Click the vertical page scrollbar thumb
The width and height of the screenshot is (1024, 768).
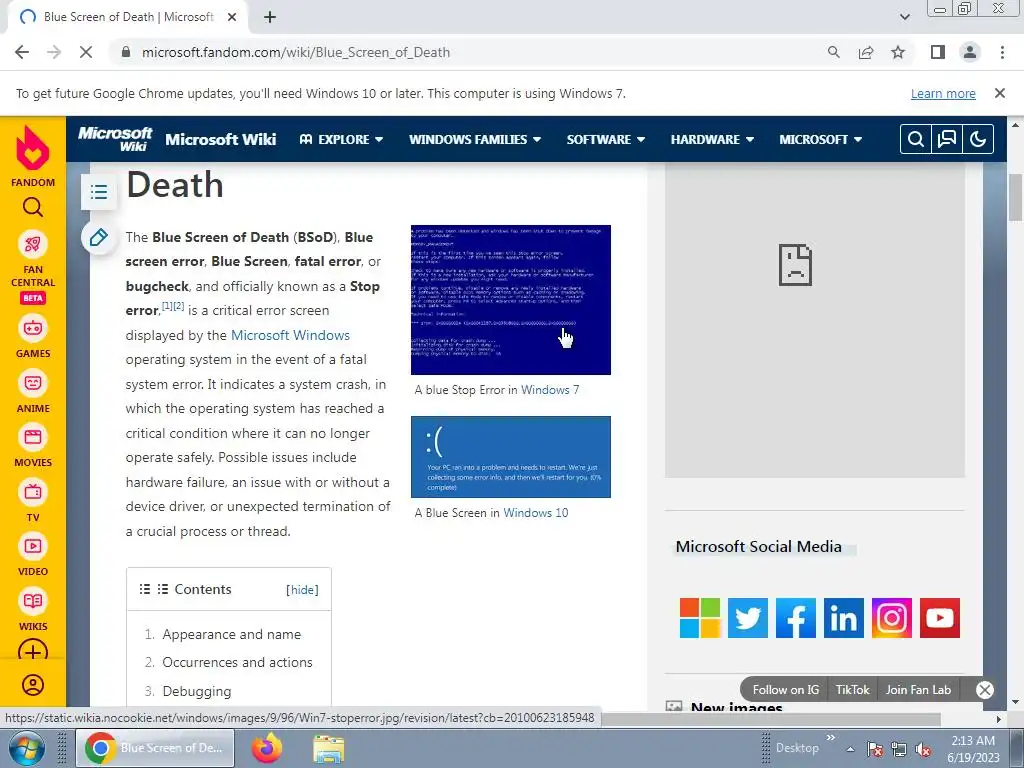tap(1016, 197)
